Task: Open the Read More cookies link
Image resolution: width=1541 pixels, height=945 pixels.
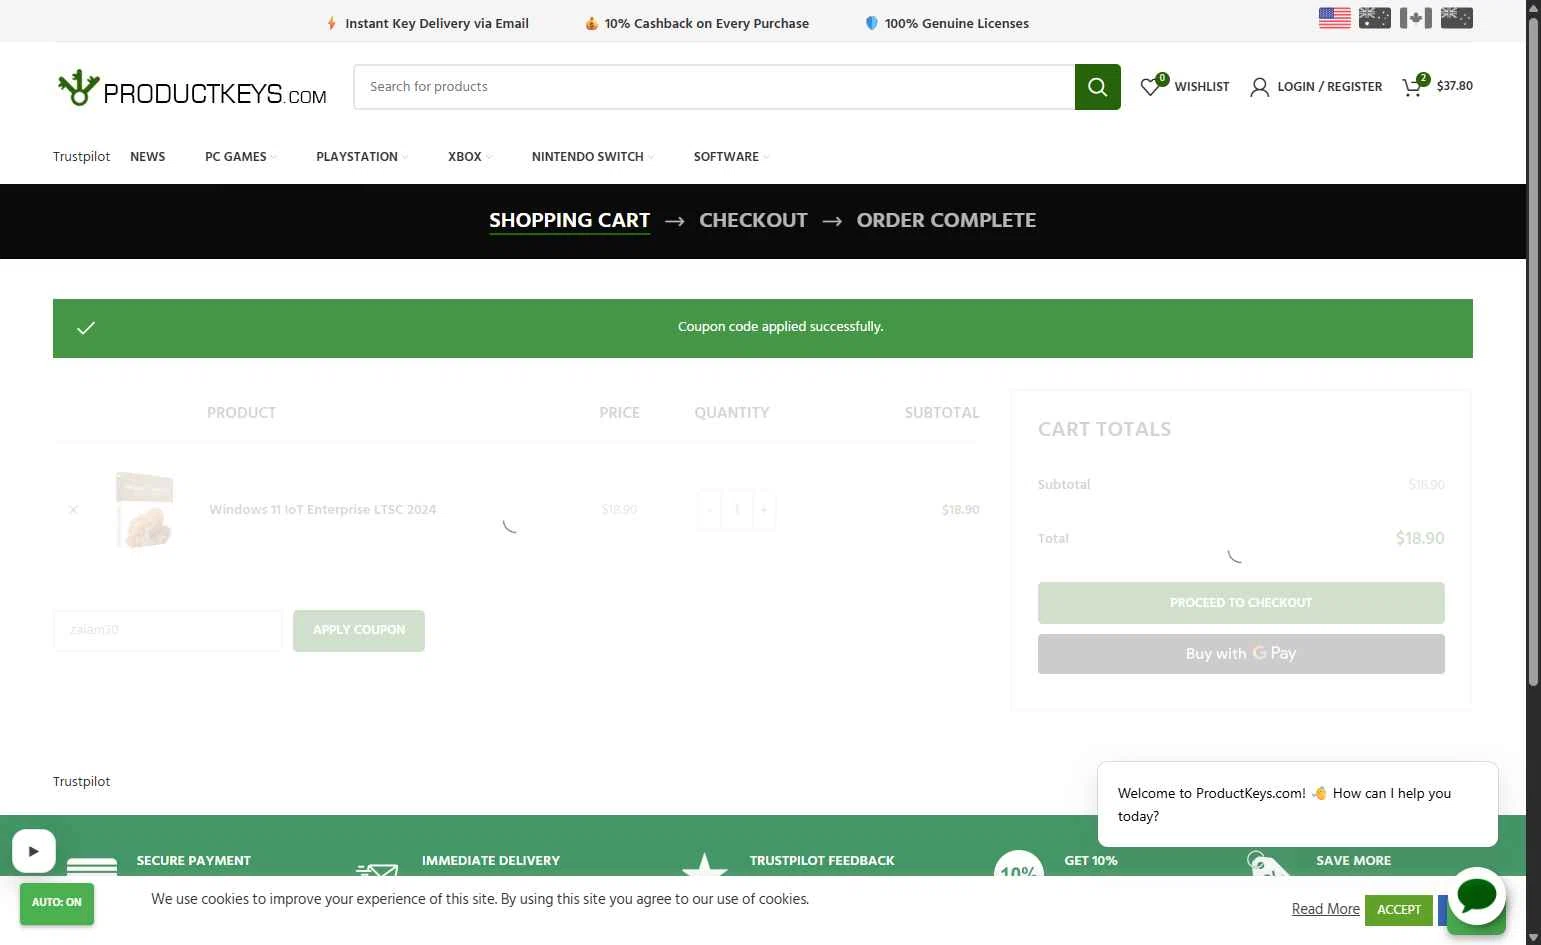Action: [1325, 909]
